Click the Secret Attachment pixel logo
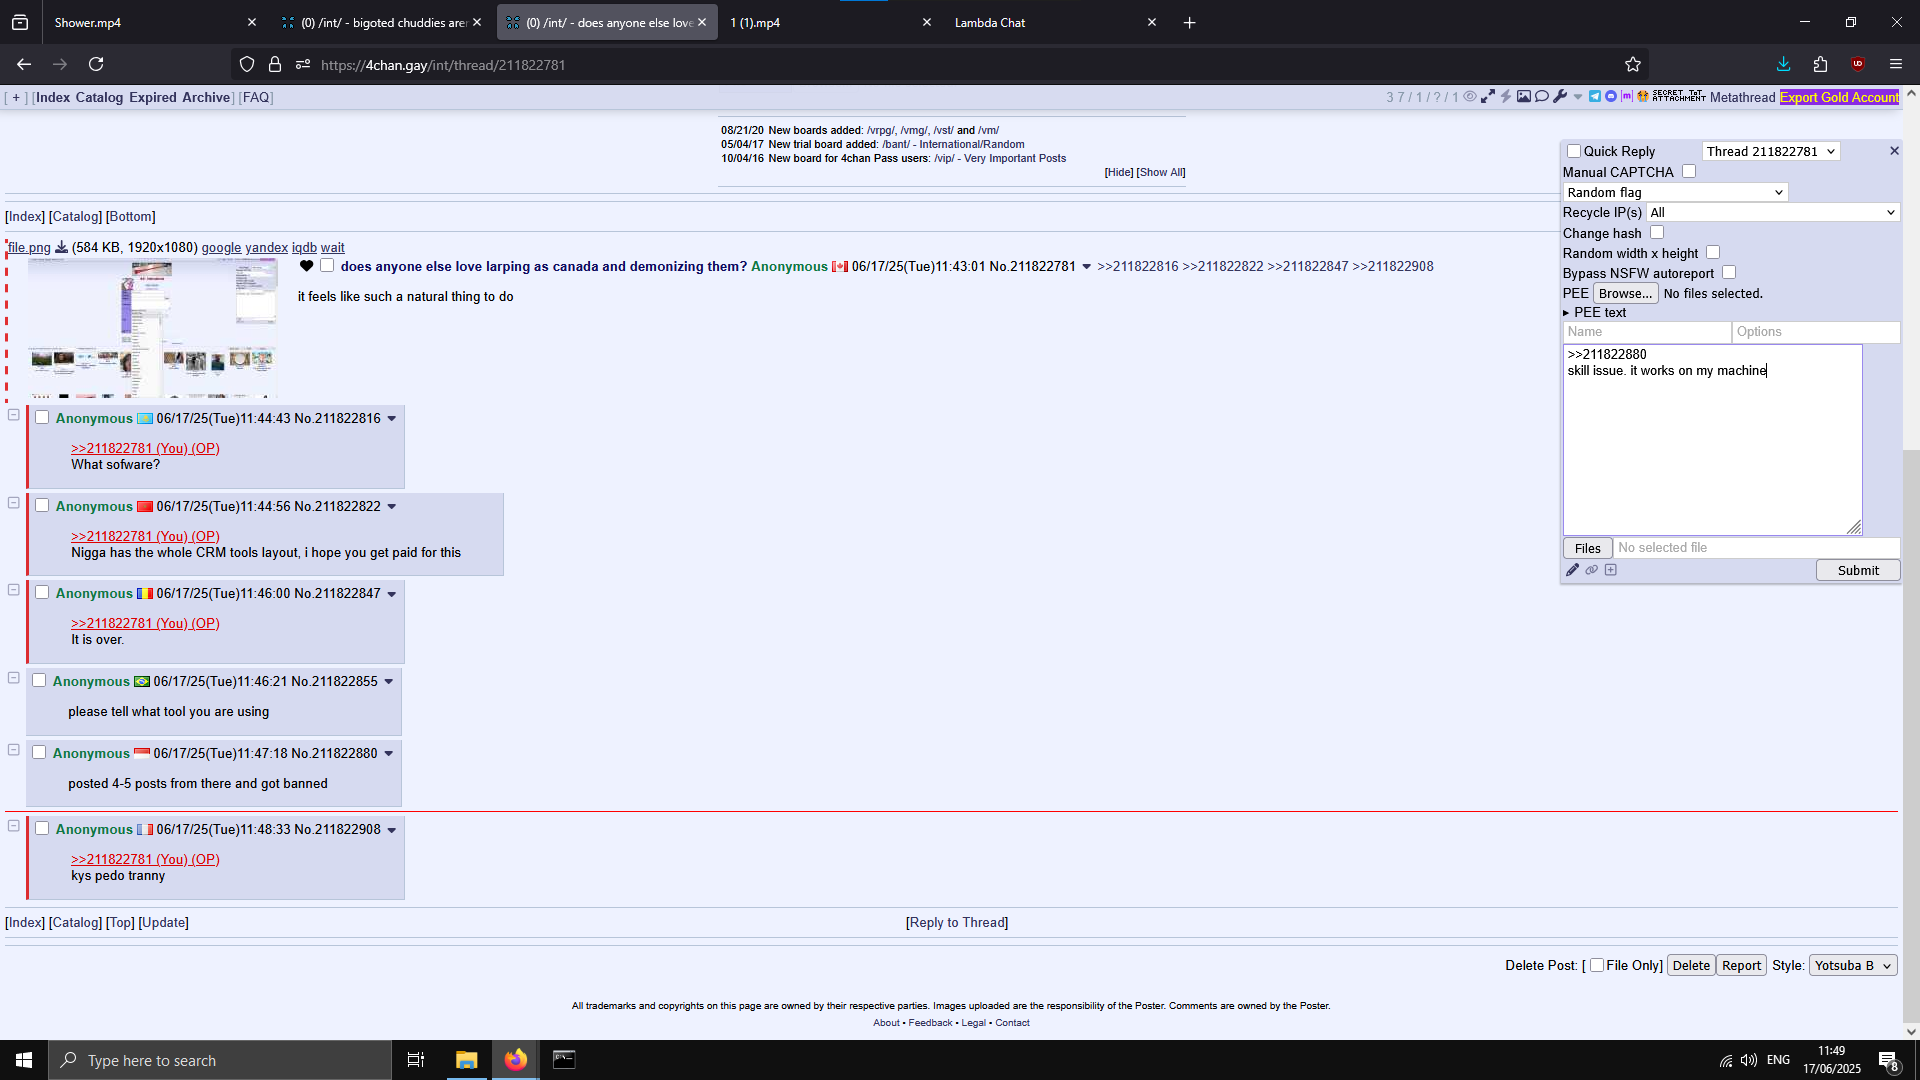The width and height of the screenshot is (1920, 1080). [1679, 96]
